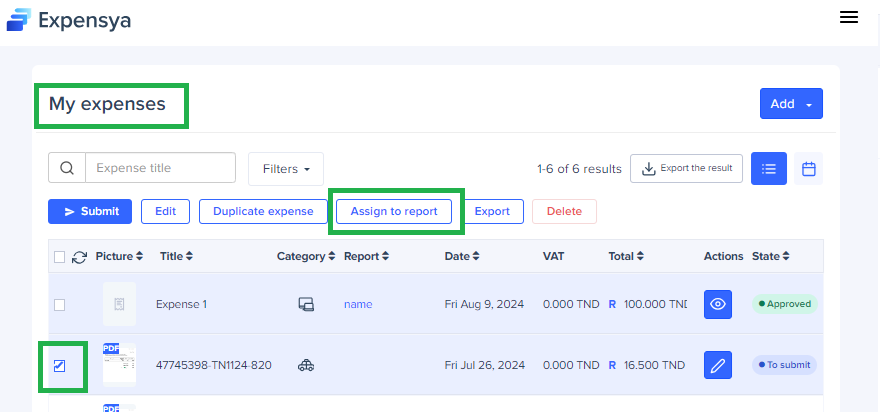Toggle the select-all checkbox in header
This screenshot has width=880, height=412.
[x=59, y=257]
